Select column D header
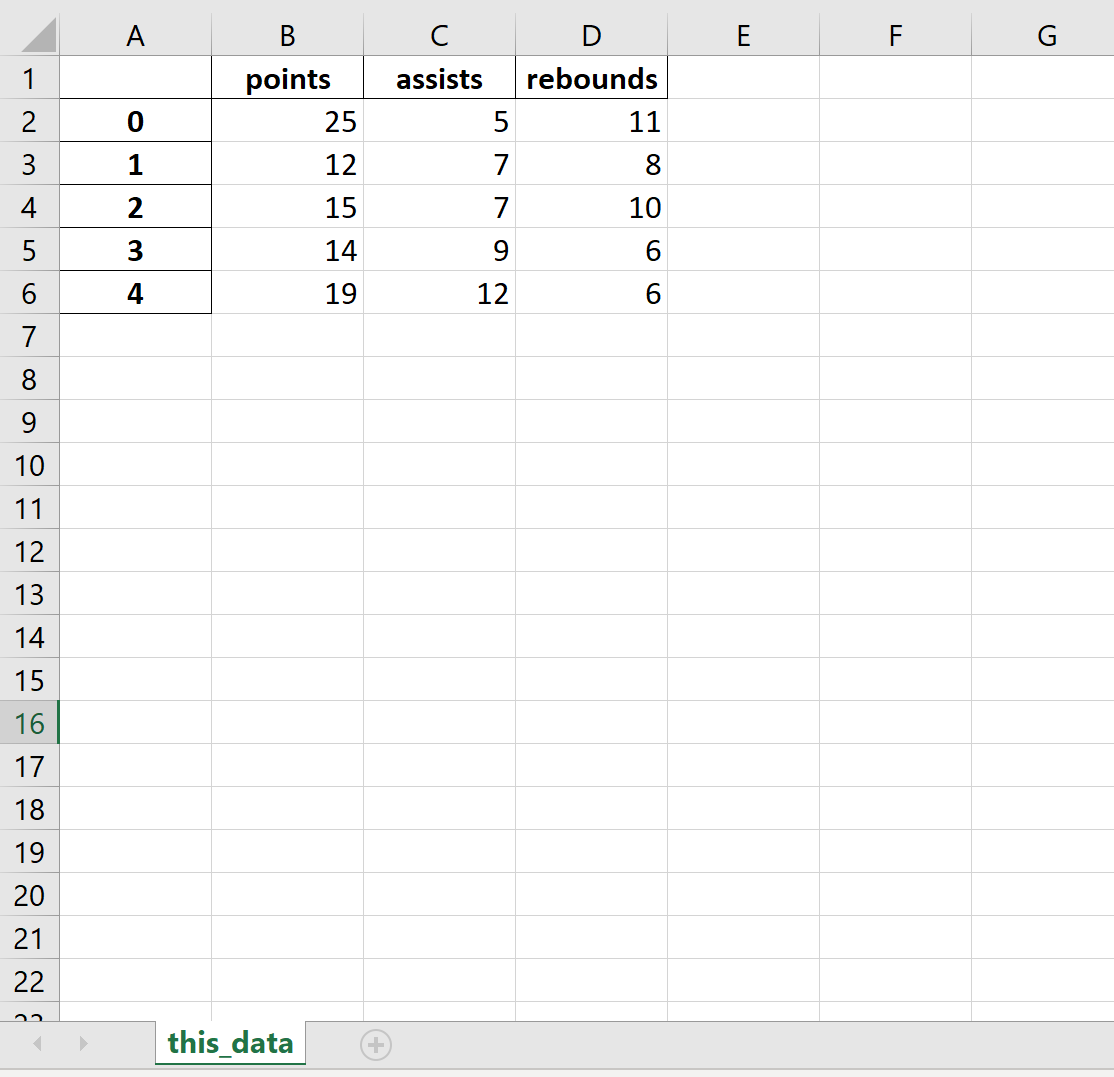Viewport: 1114px width, 1077px height. point(591,34)
